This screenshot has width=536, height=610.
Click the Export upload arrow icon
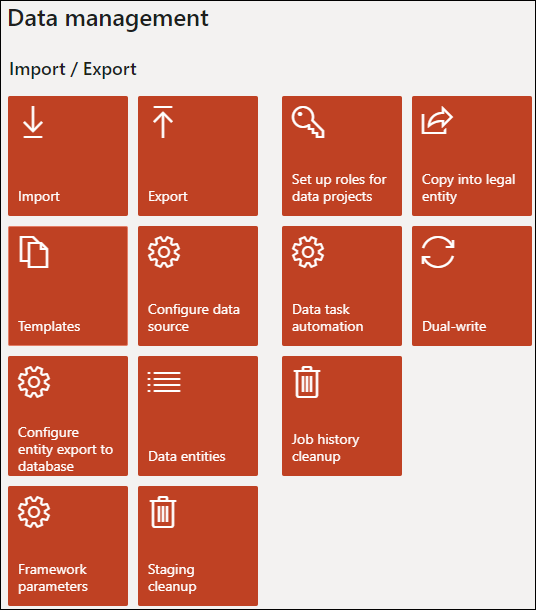(x=163, y=122)
